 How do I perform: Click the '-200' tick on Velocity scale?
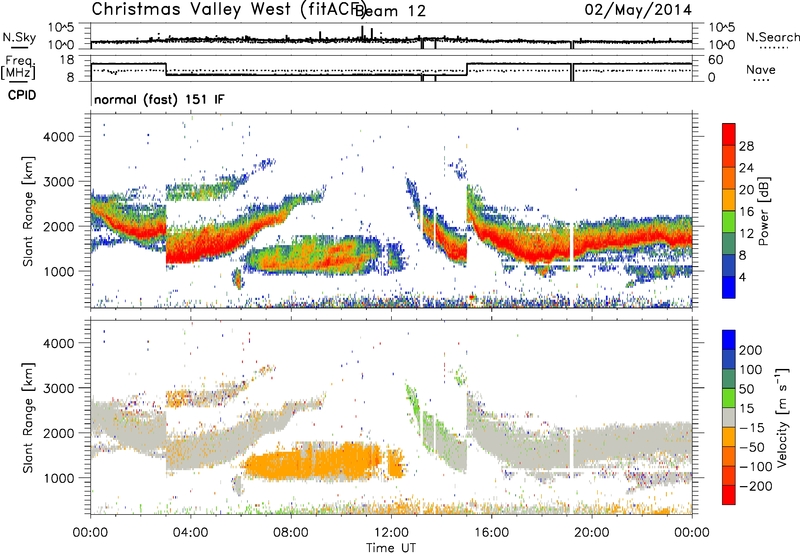pos(756,486)
